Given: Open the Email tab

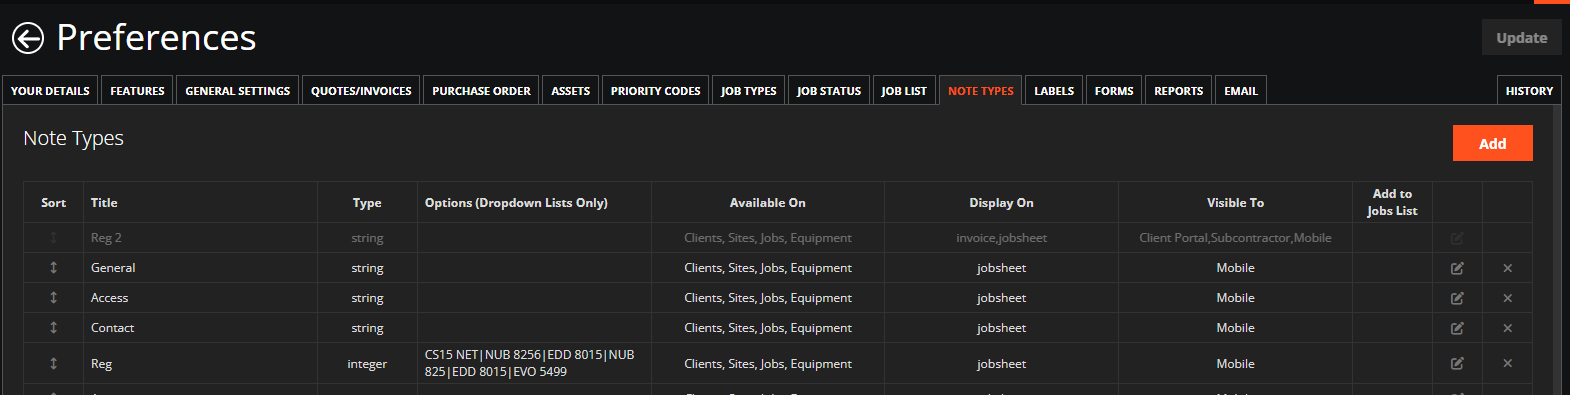Looking at the screenshot, I should pos(1241,90).
